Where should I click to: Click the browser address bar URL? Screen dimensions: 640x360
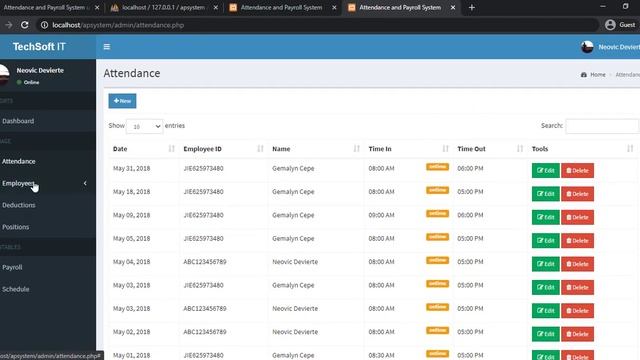click(118, 25)
